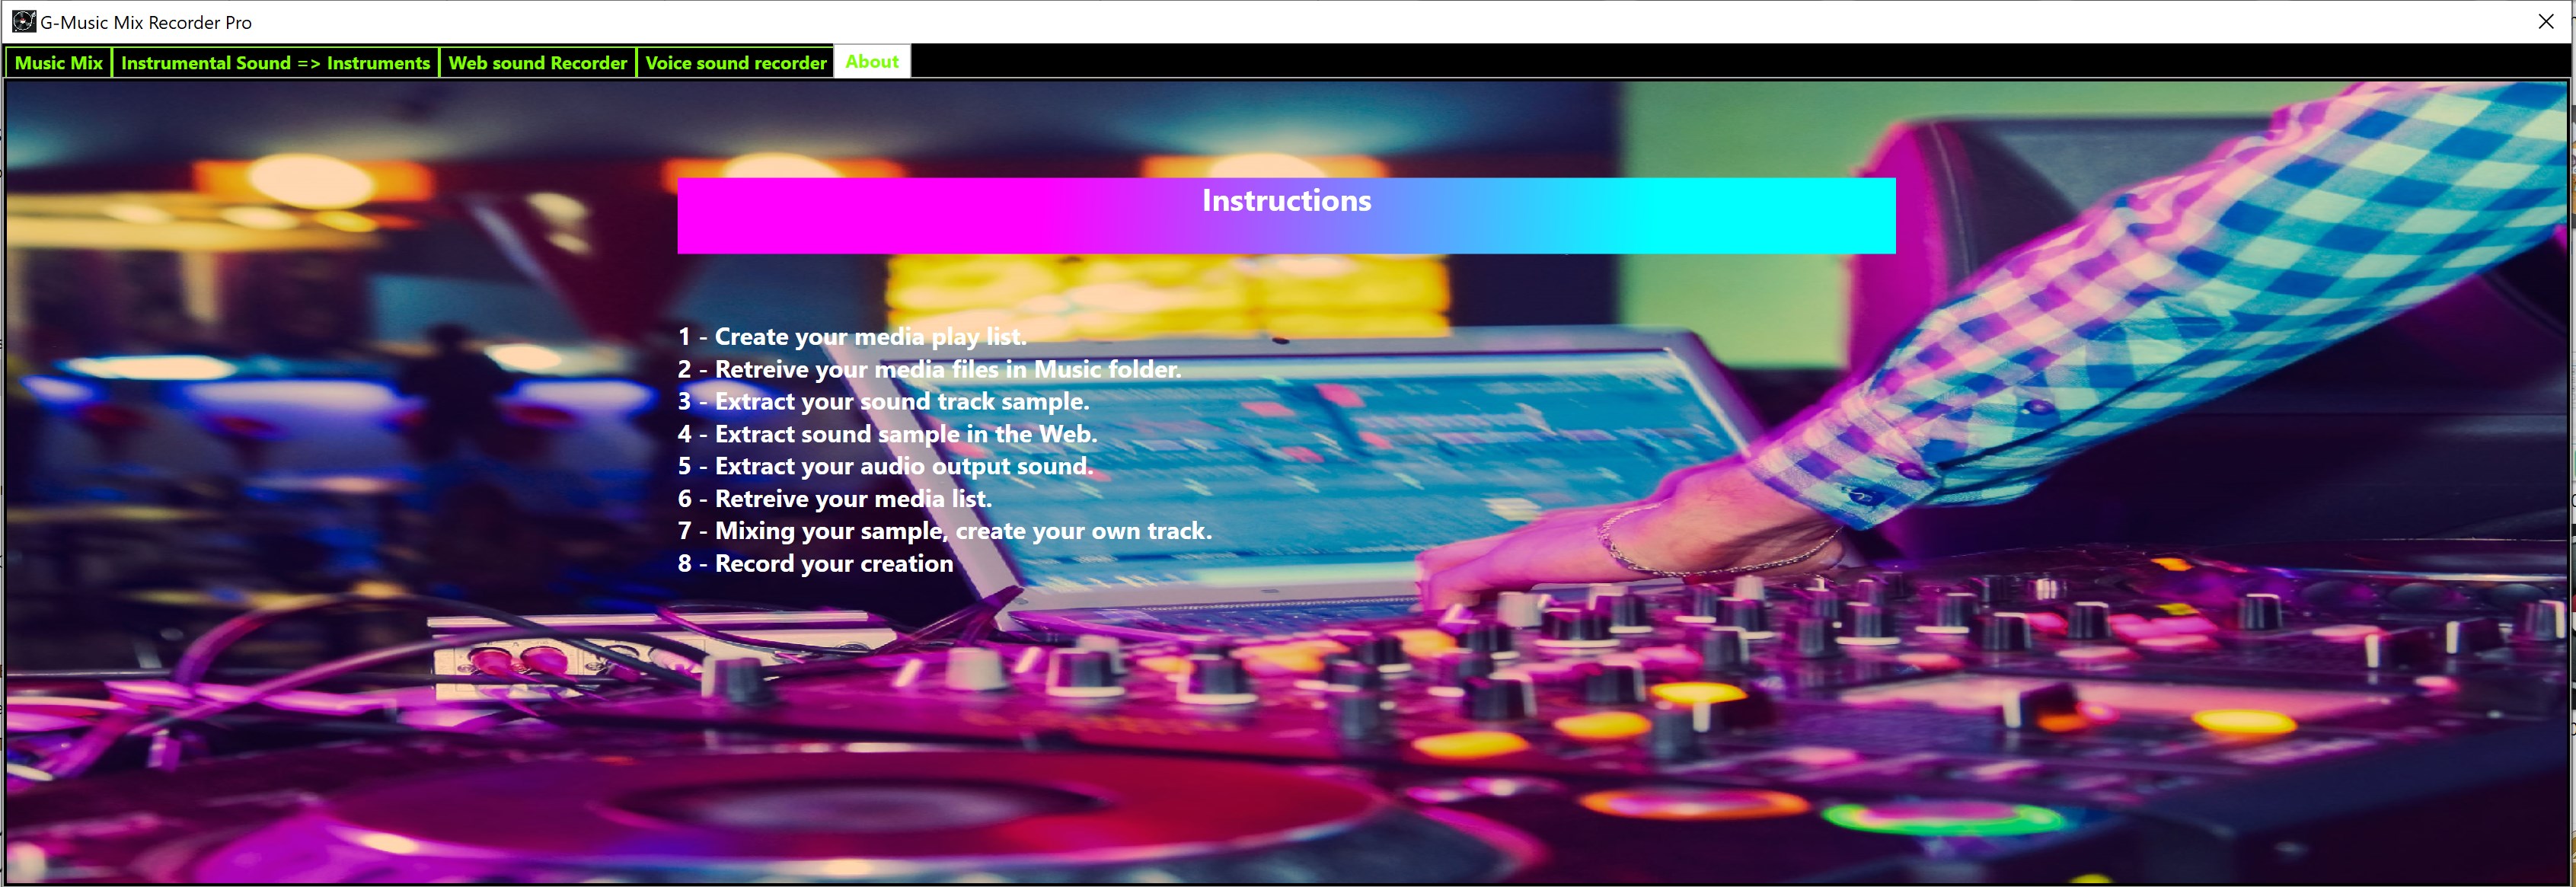Select the About tab
The image size is (2576, 887).
pyautogui.click(x=871, y=61)
